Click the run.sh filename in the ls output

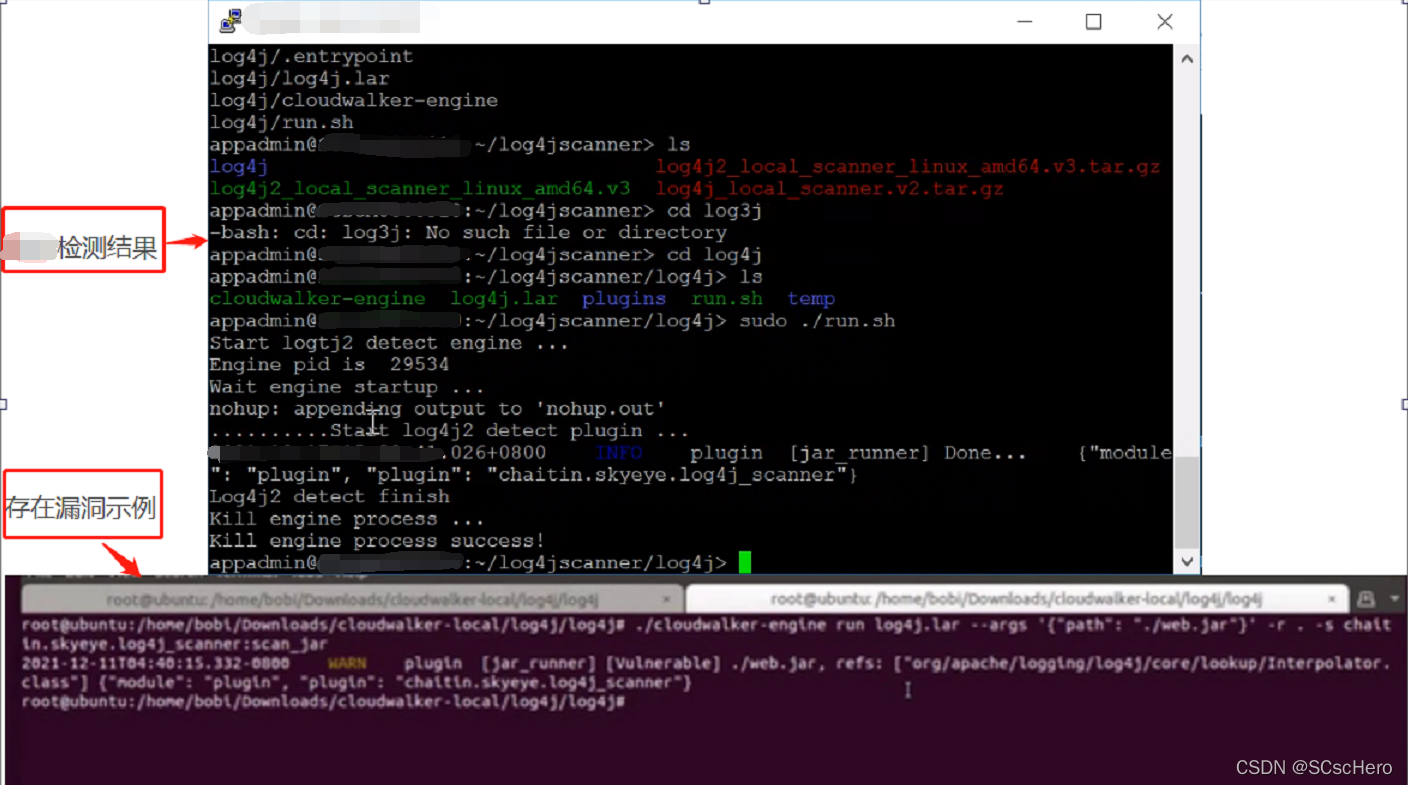coord(727,299)
